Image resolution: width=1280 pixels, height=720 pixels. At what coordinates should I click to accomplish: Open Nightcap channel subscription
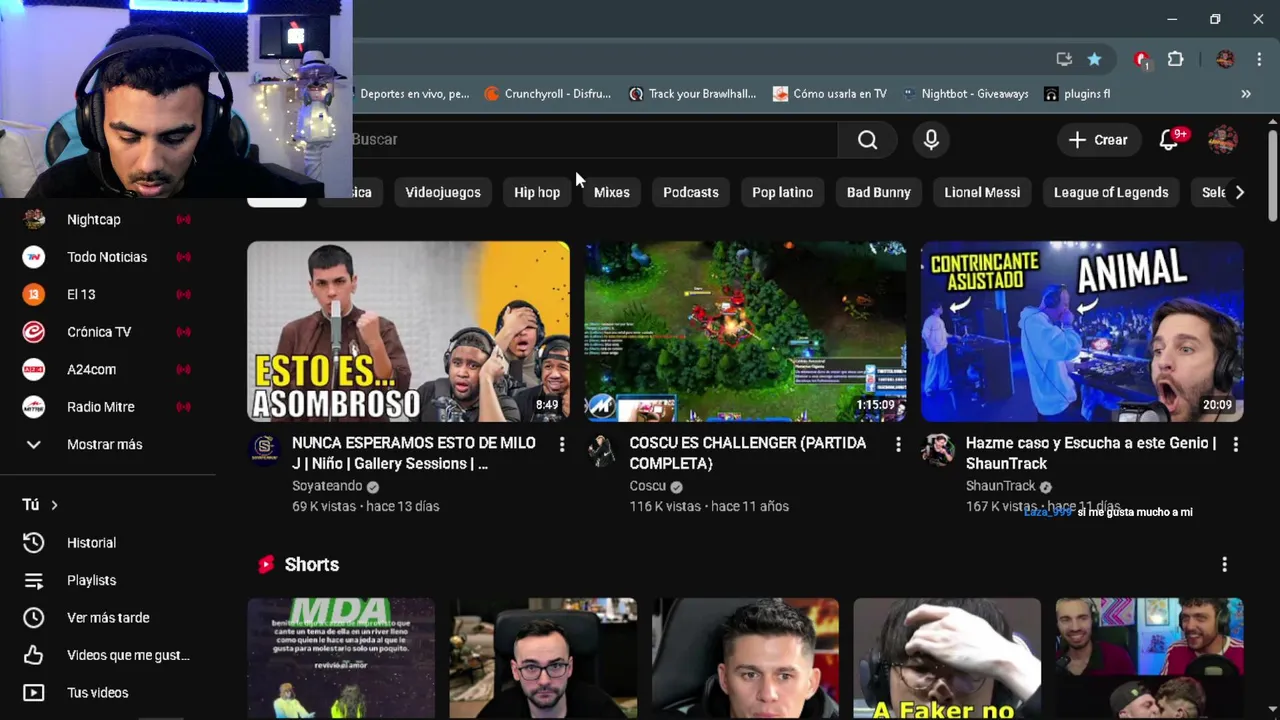[x=108, y=219]
